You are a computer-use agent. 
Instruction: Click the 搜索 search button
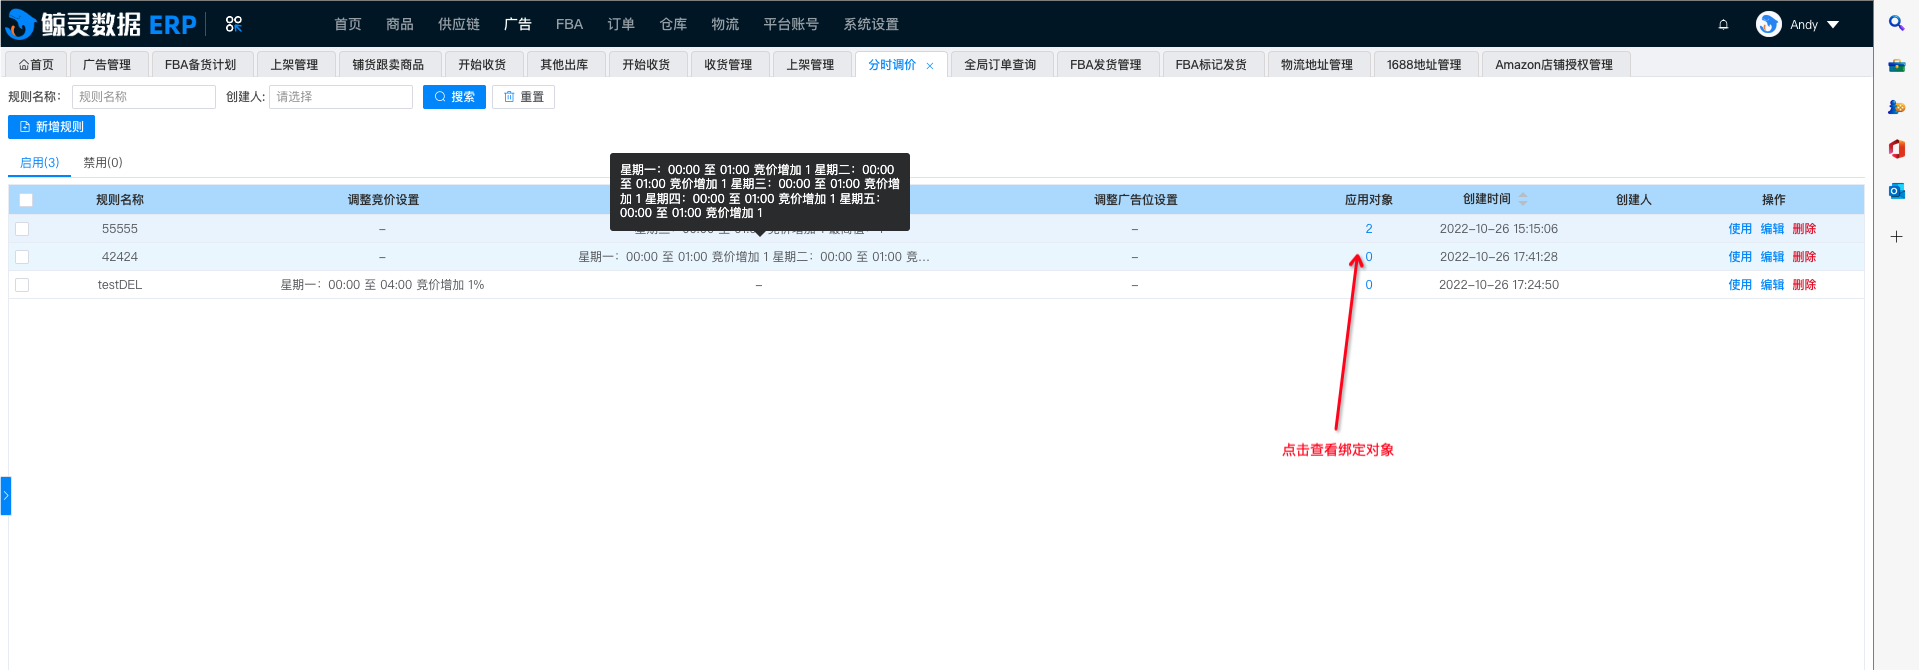point(454,97)
